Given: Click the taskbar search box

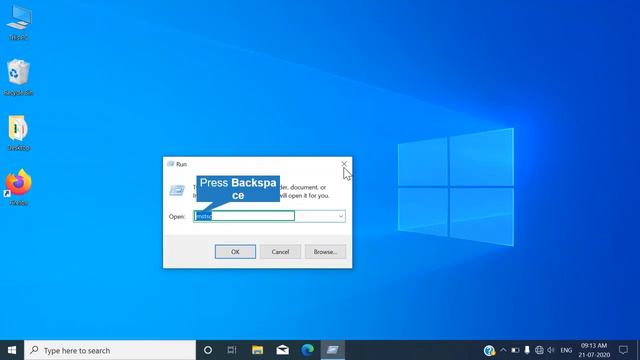Looking at the screenshot, I should click(x=110, y=350).
